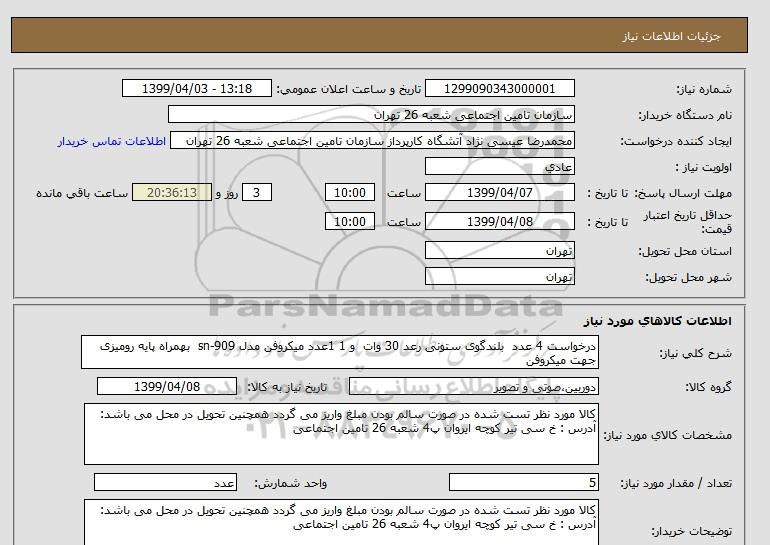Viewport: 770px width, 545px height.
Task: Click the response deadline hour field 10:00
Action: tap(350, 192)
